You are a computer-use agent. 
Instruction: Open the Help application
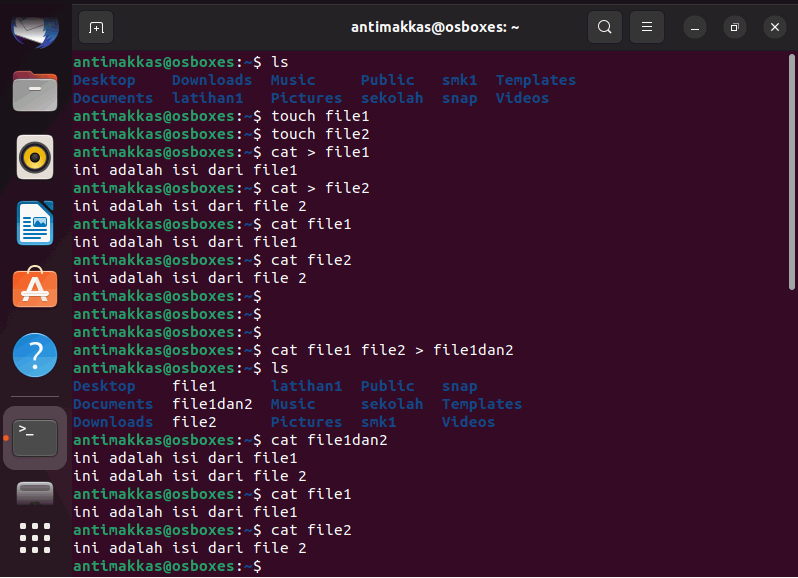(35, 355)
